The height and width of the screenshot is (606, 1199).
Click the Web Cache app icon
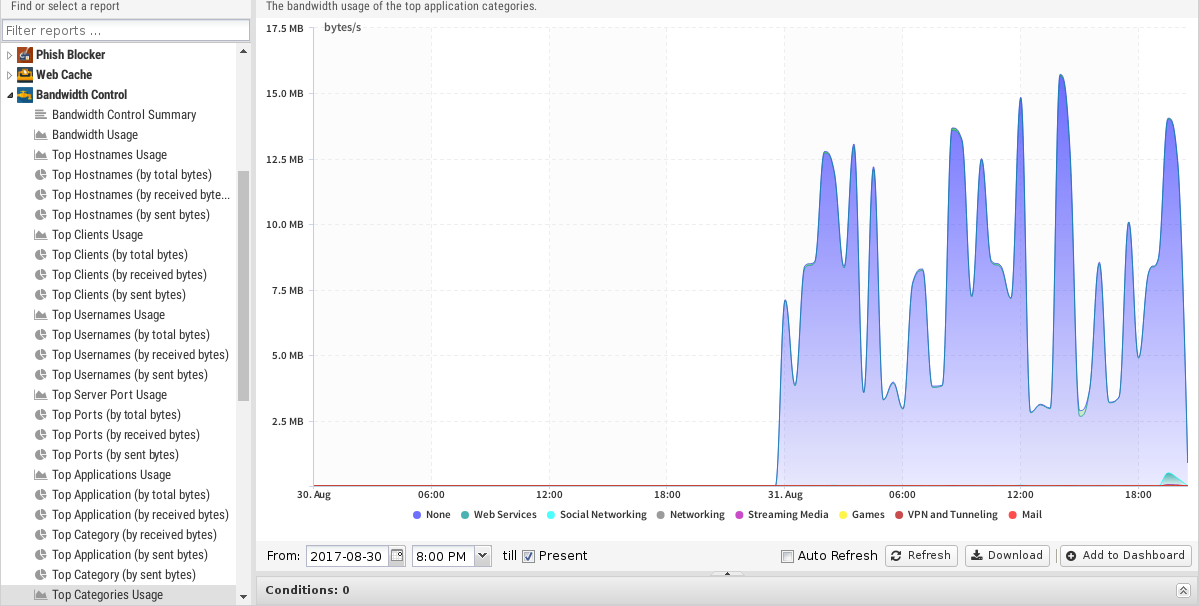click(x=25, y=75)
